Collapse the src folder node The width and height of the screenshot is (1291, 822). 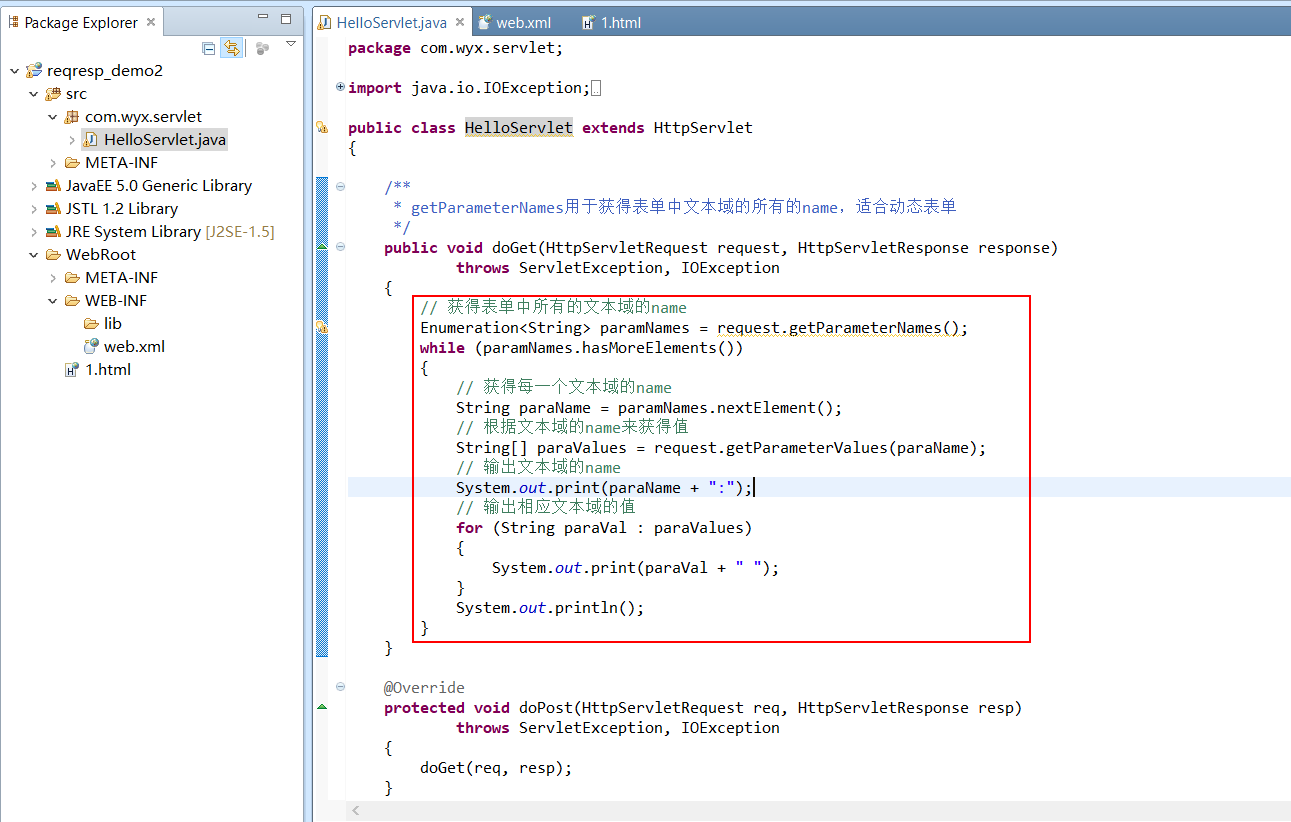pyautogui.click(x=33, y=94)
